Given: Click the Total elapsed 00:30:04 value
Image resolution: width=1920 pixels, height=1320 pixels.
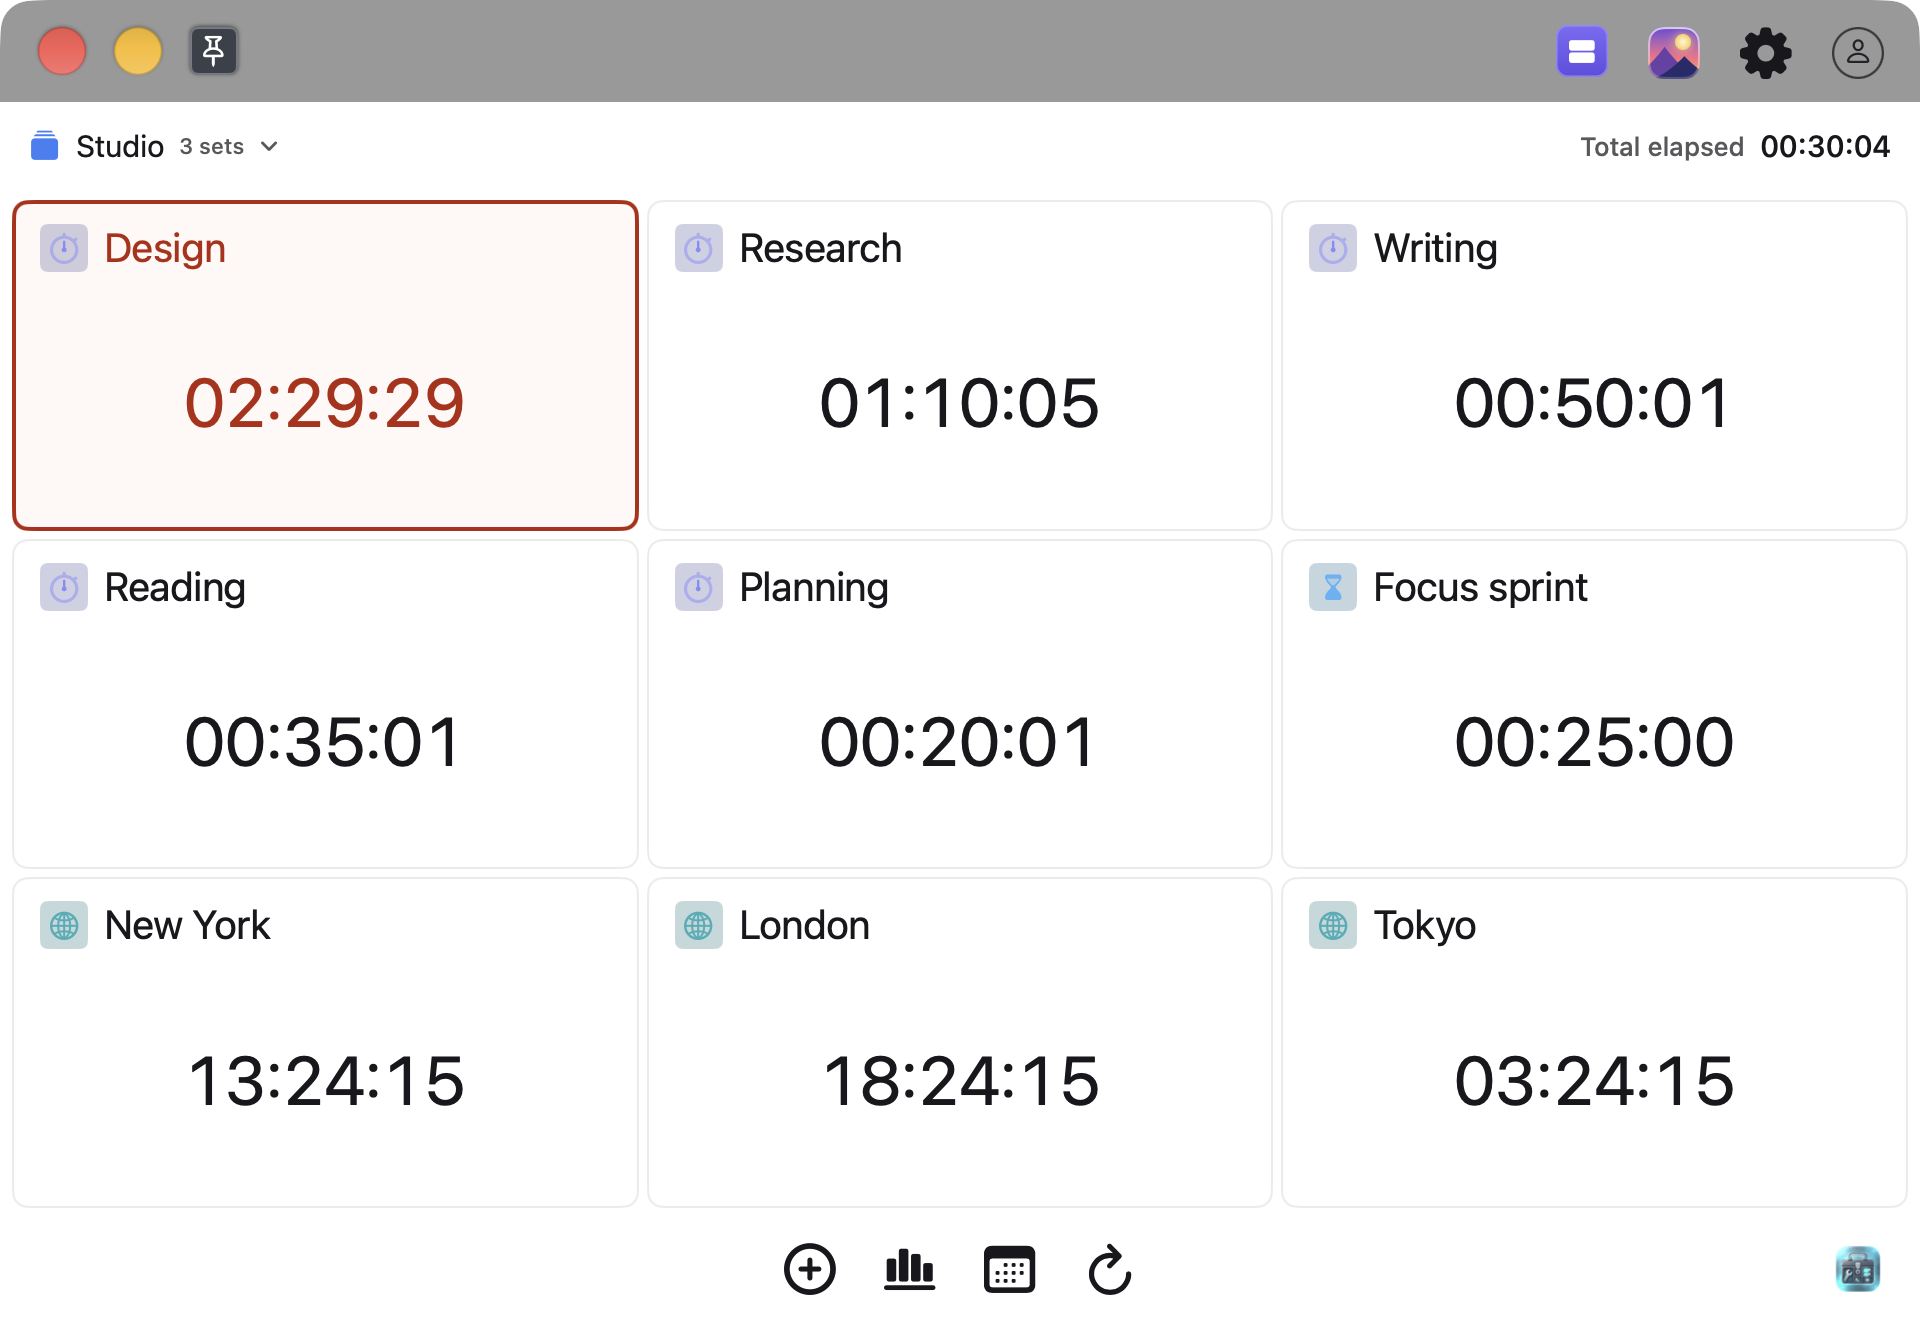Looking at the screenshot, I should (x=1825, y=146).
